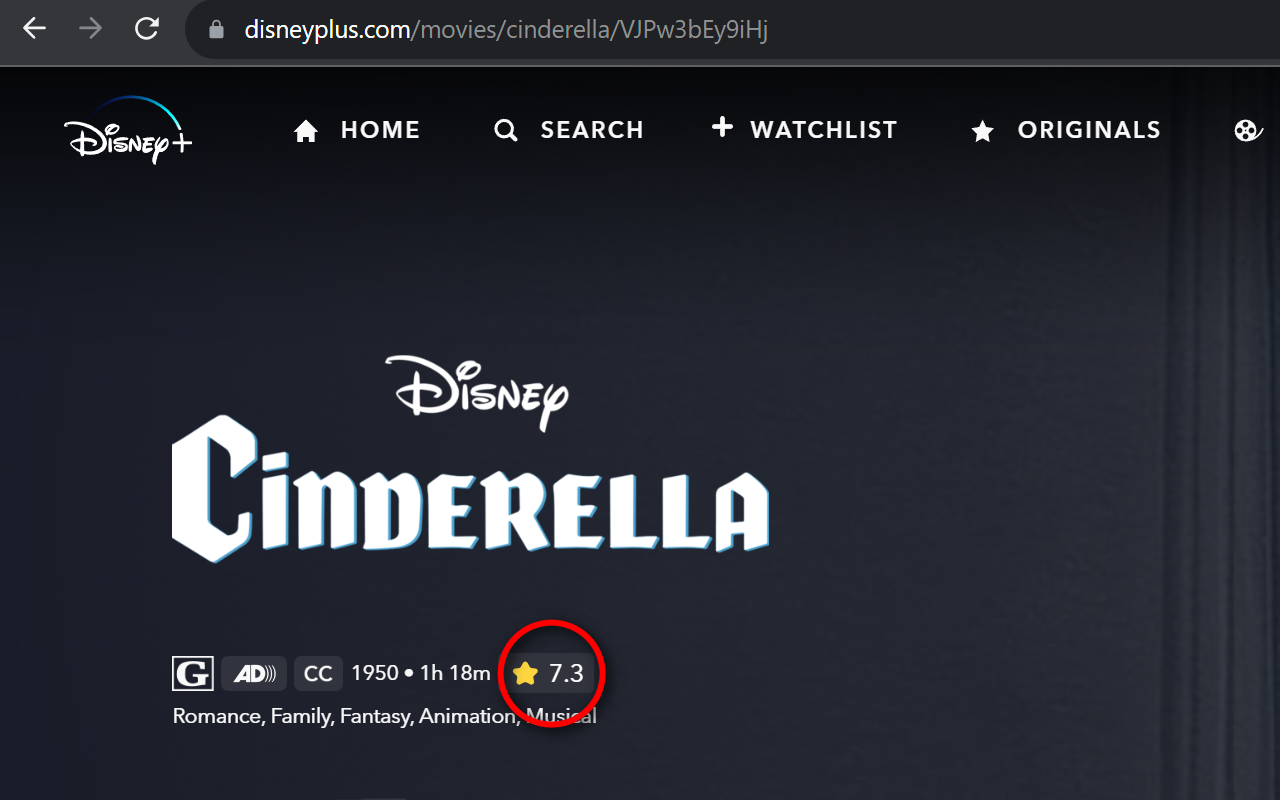The width and height of the screenshot is (1280, 800).
Task: Click the yellow star rating icon
Action: [525, 674]
